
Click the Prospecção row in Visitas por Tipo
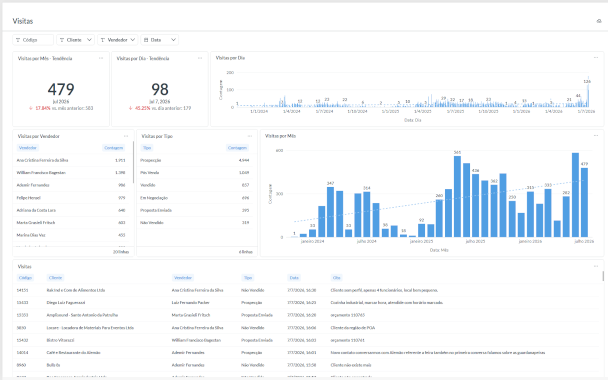click(195, 160)
